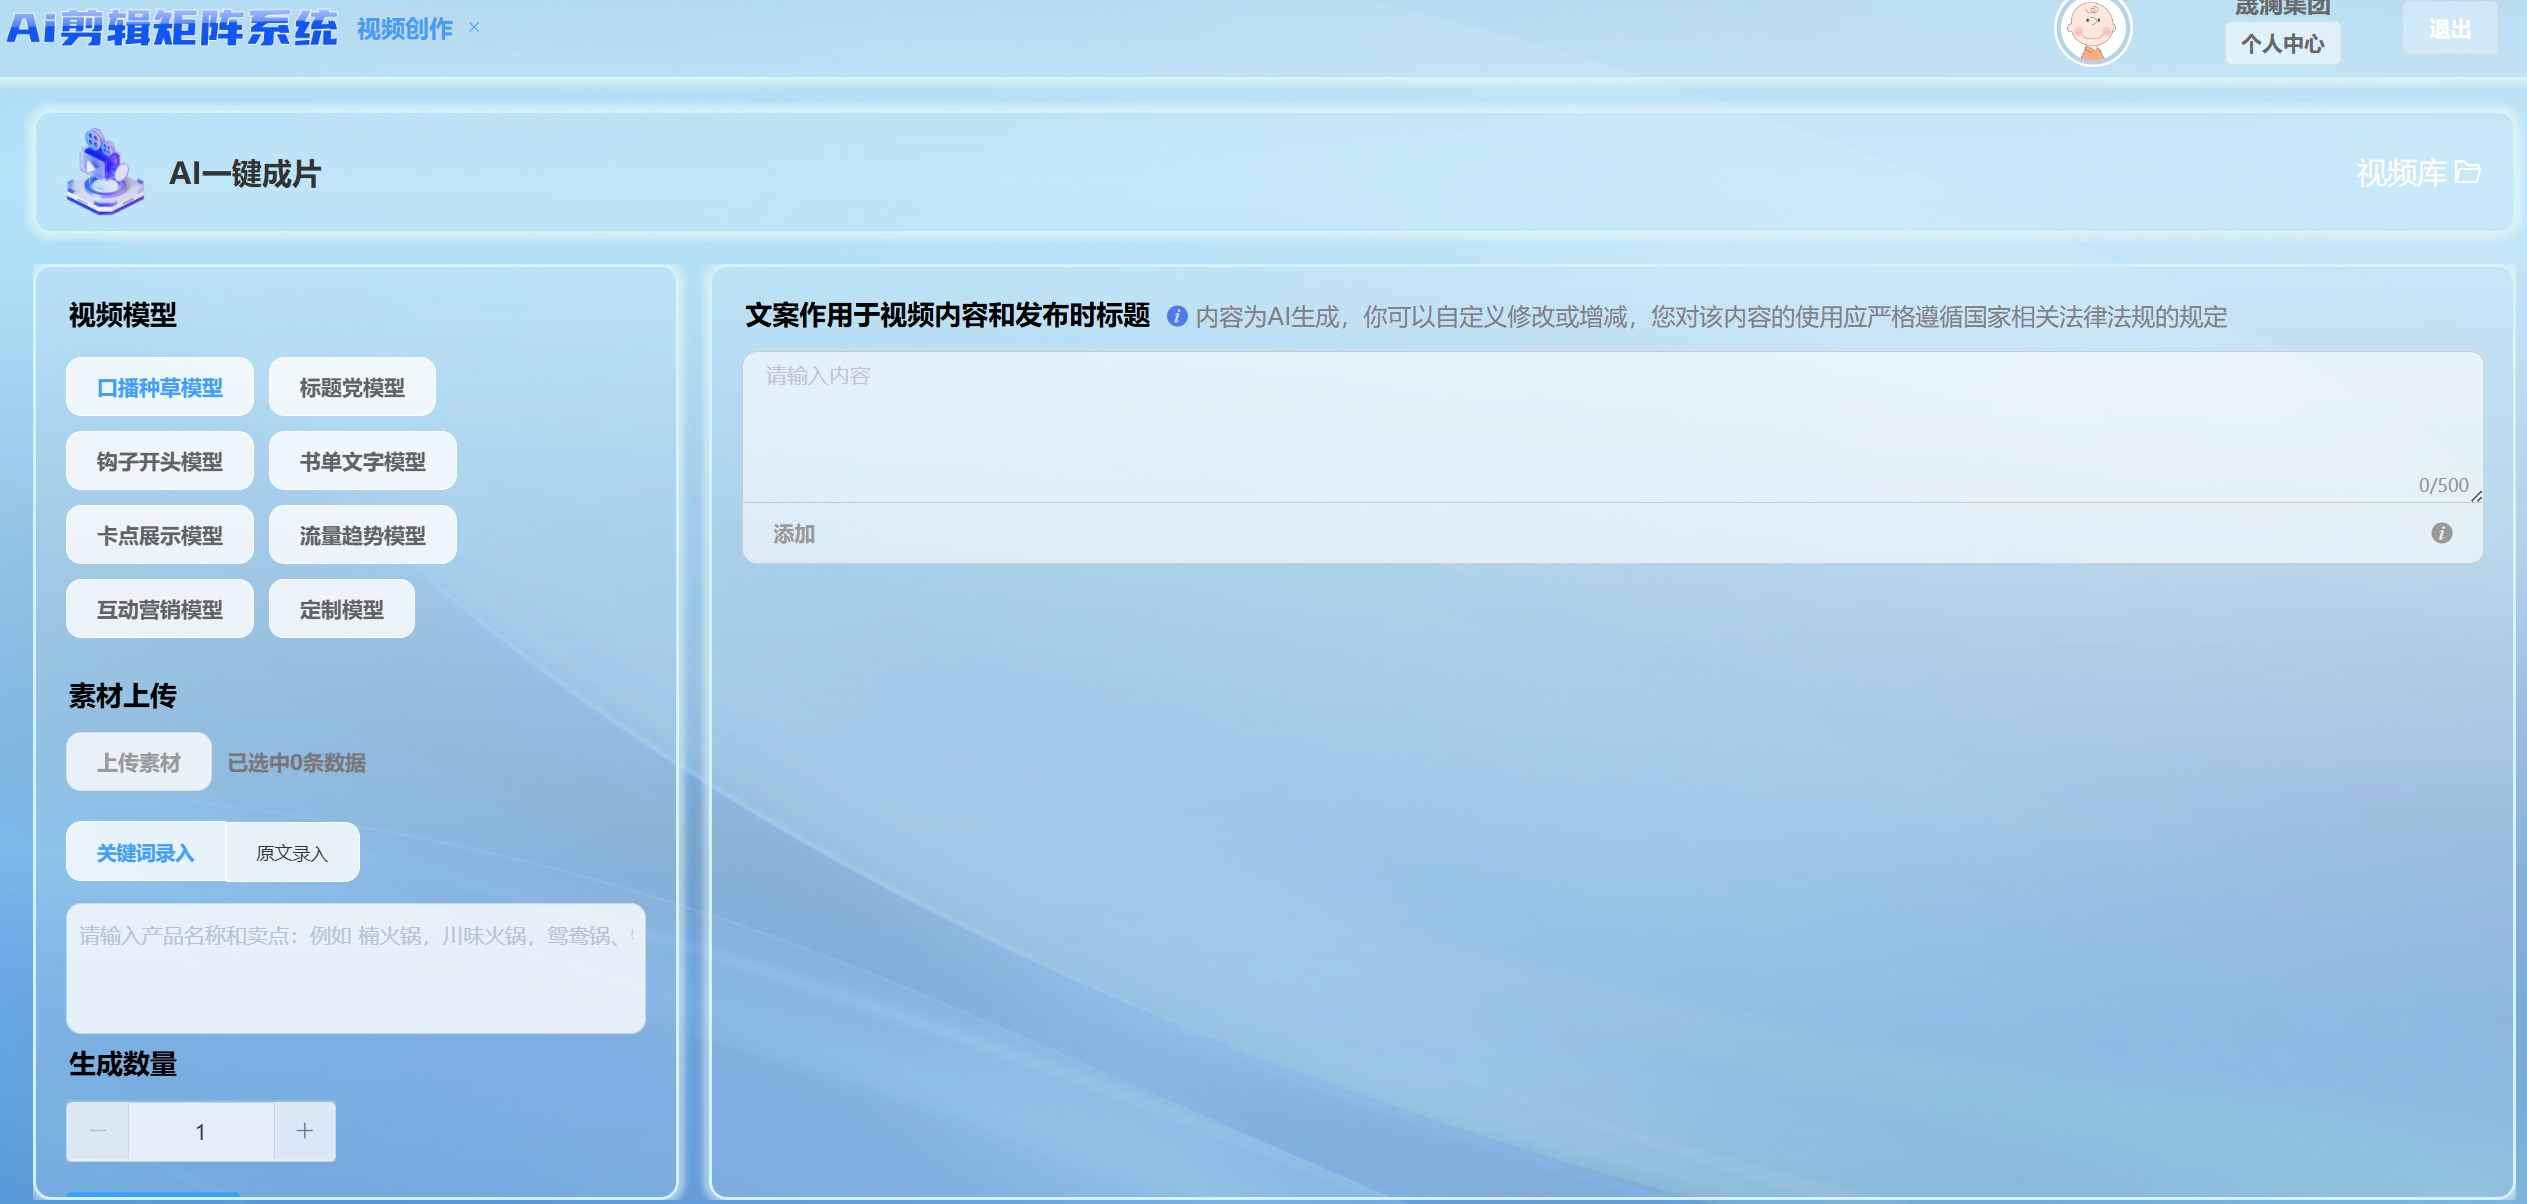Screen dimensions: 2527x1204
Task: Choose the 卡点展示模型 option
Action: (160, 535)
